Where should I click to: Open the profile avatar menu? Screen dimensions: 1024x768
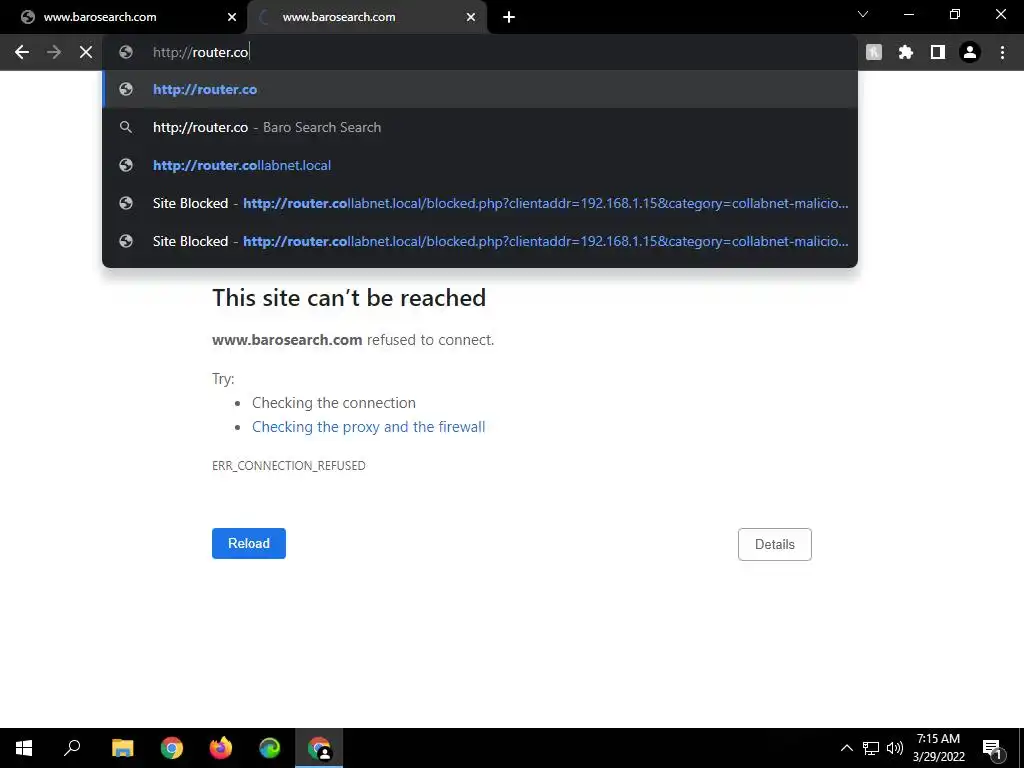click(970, 52)
